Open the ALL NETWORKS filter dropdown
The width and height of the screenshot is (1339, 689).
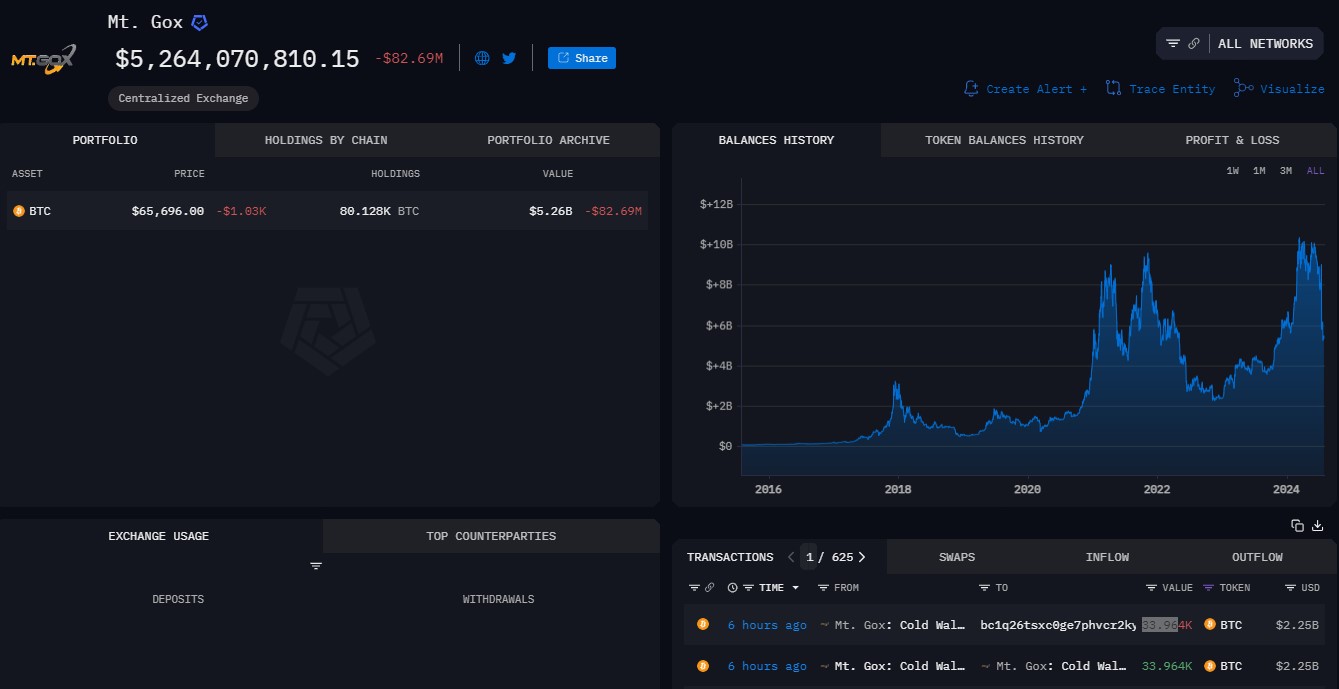coord(1264,44)
